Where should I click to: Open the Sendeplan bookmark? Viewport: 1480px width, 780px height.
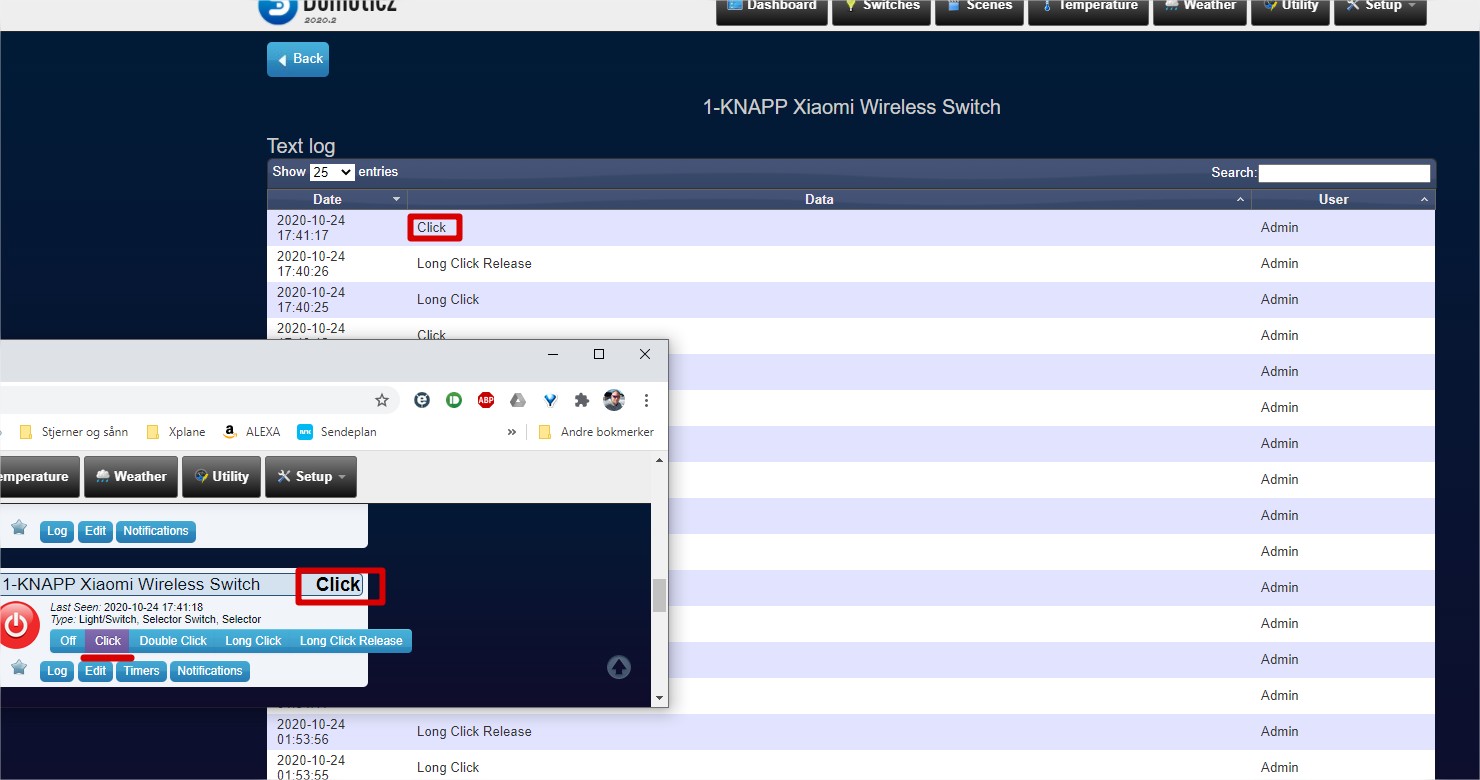[337, 432]
